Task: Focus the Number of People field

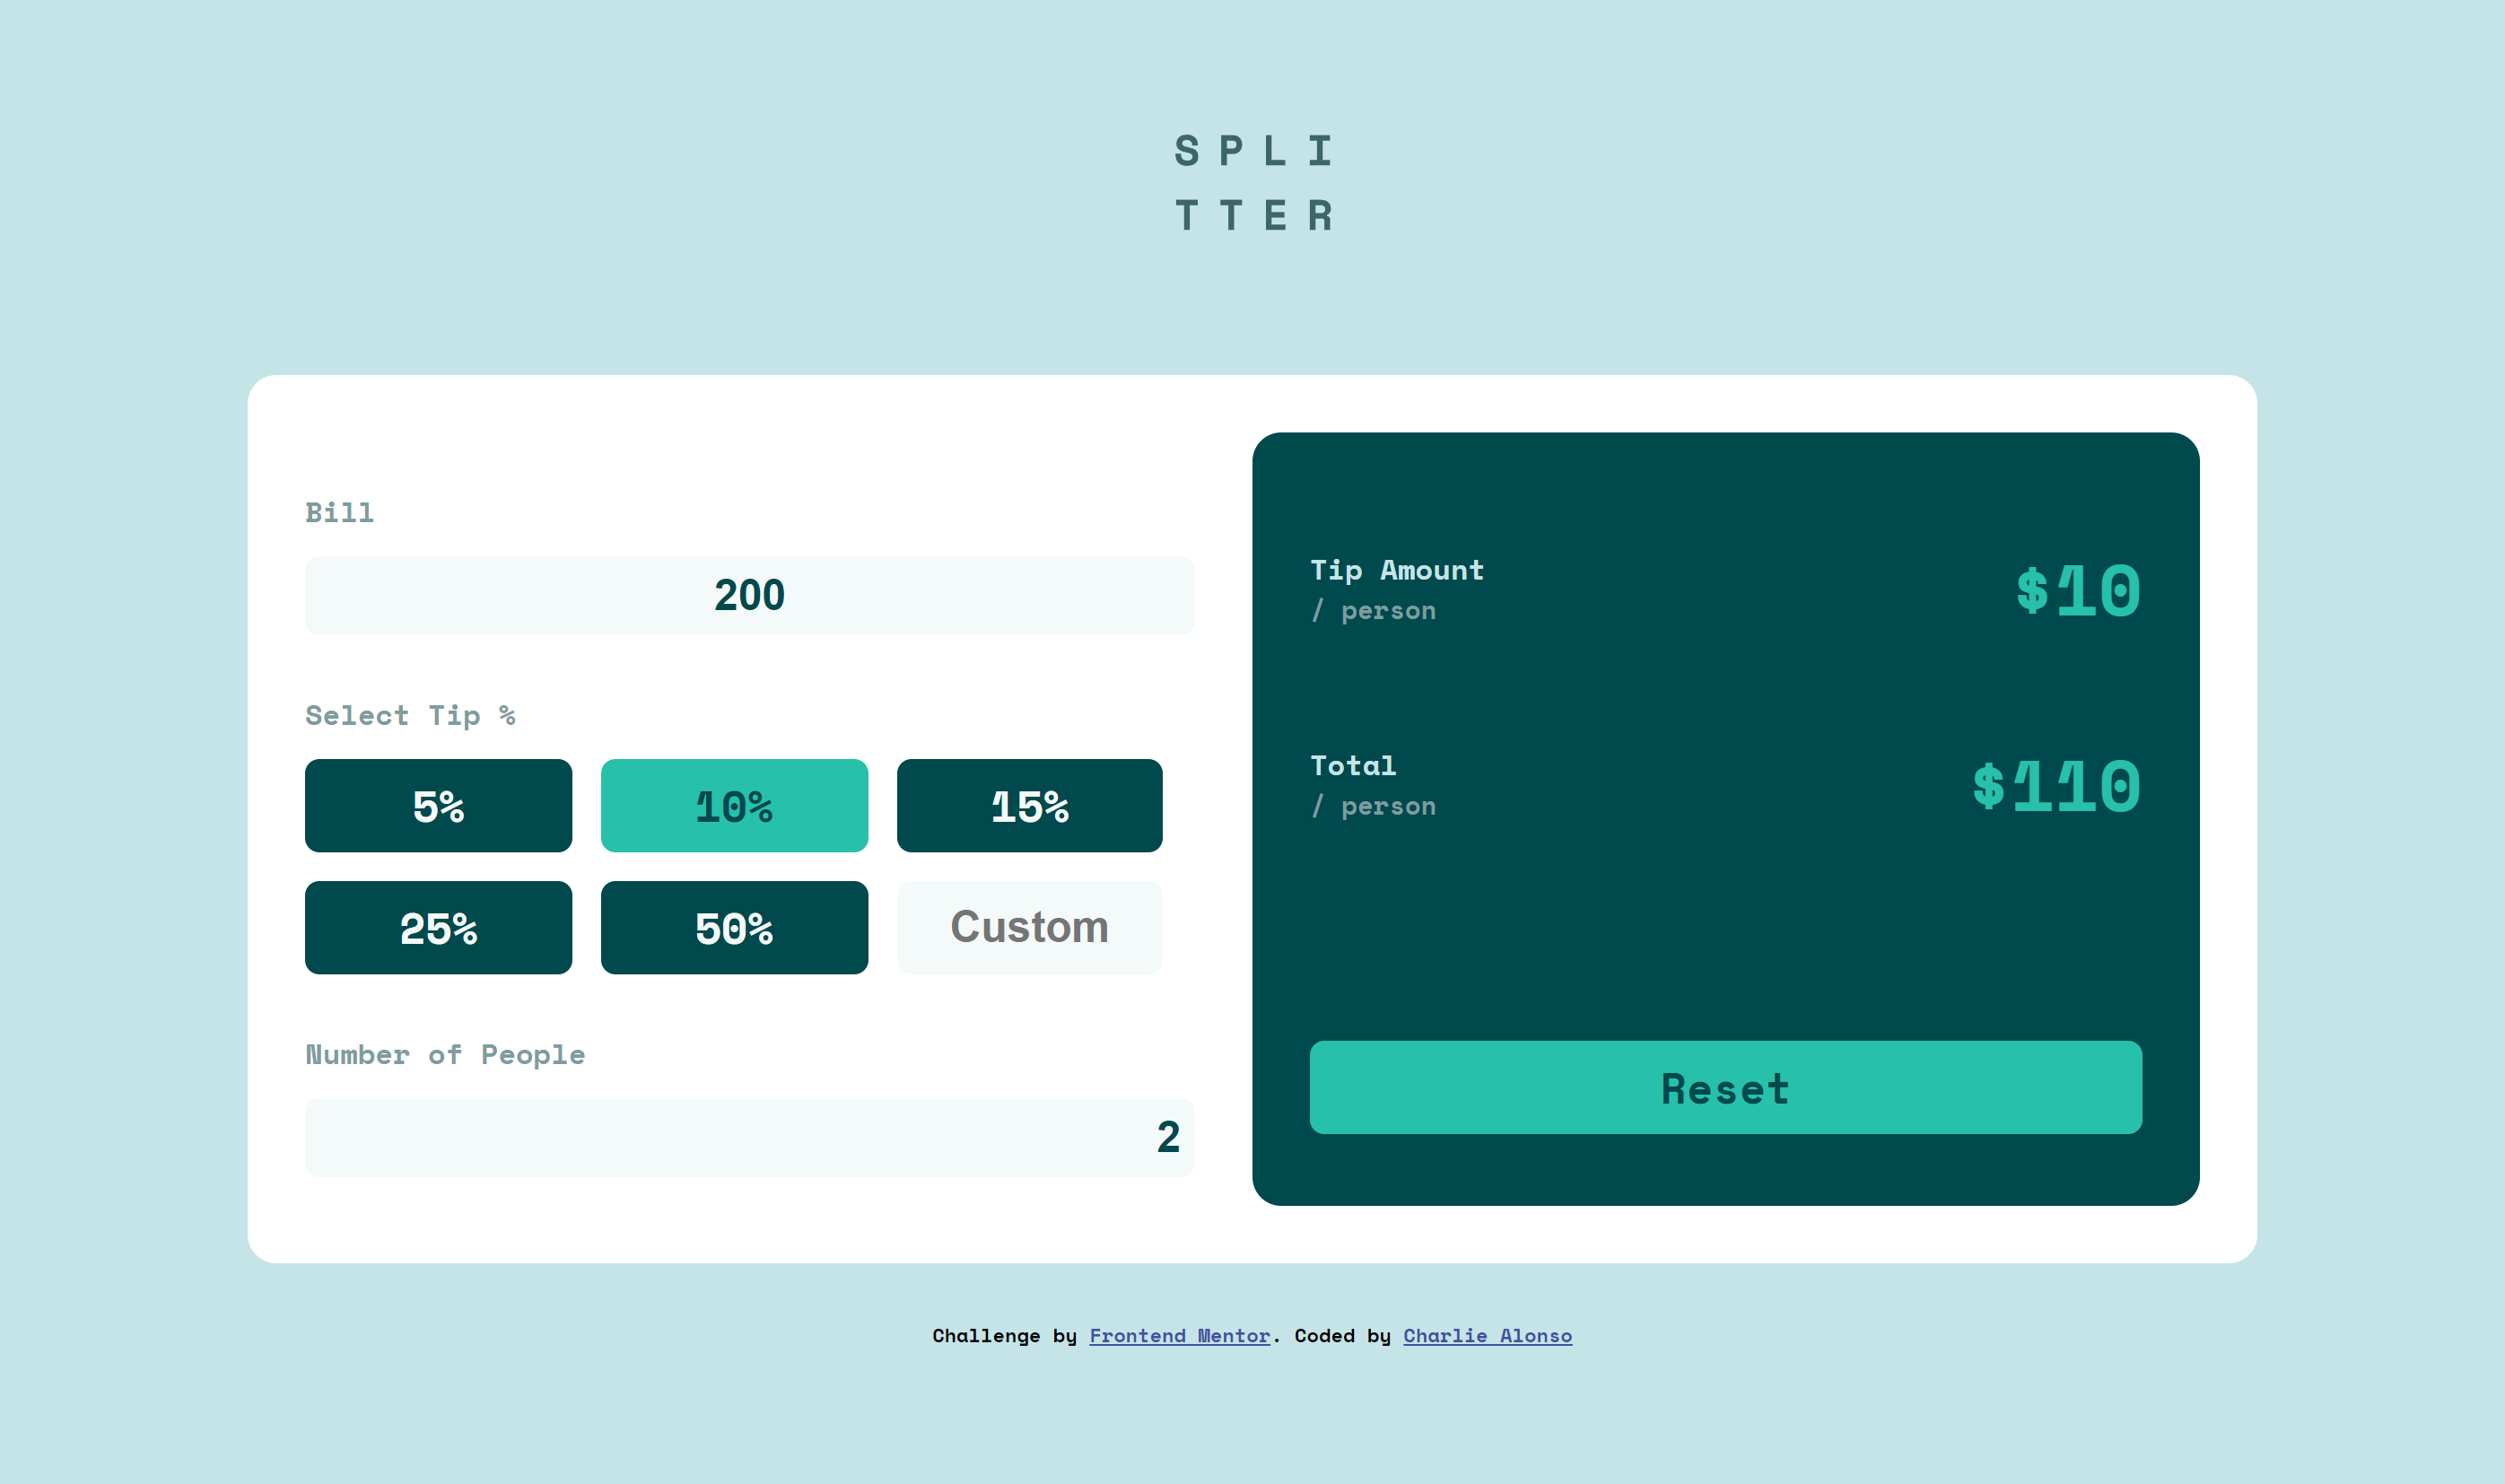Action: coord(749,1138)
